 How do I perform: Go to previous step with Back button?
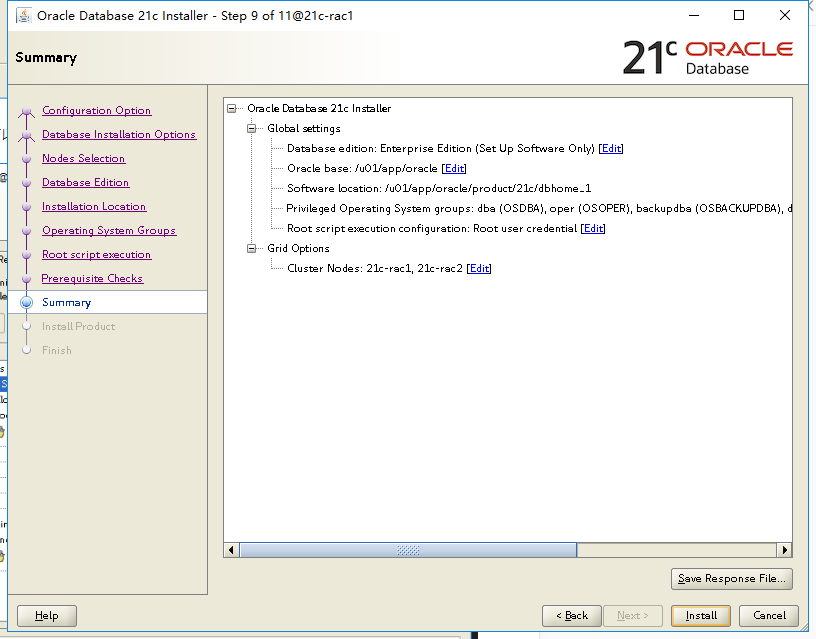click(x=571, y=616)
